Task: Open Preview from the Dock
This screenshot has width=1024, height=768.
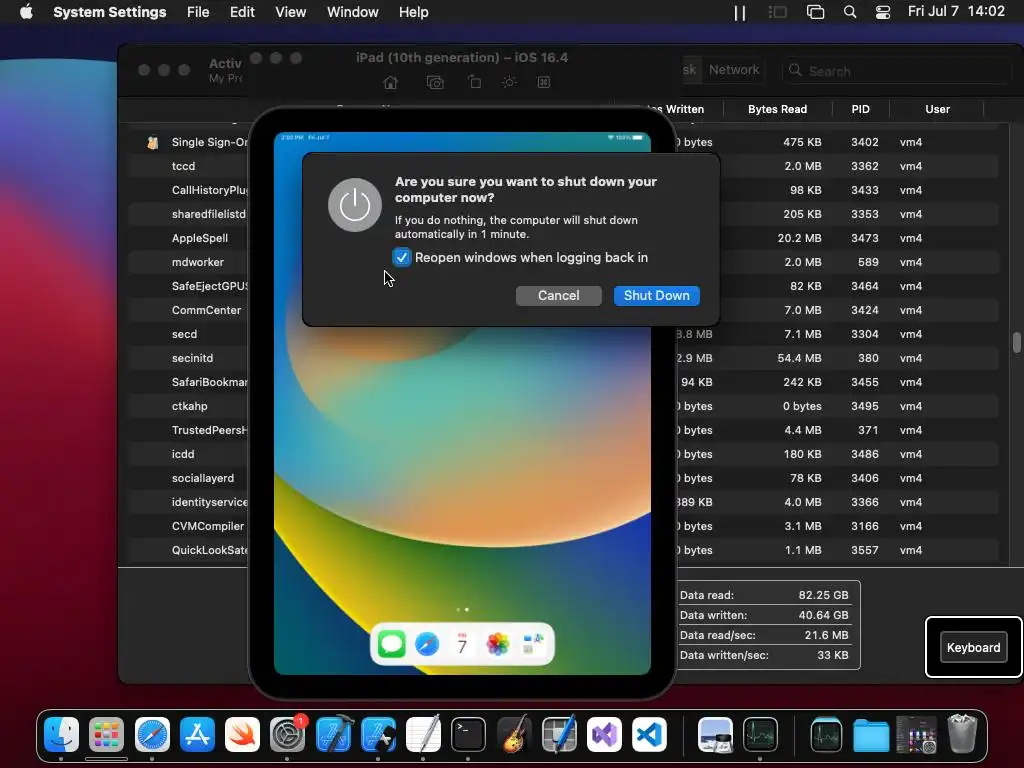Action: [x=715, y=735]
